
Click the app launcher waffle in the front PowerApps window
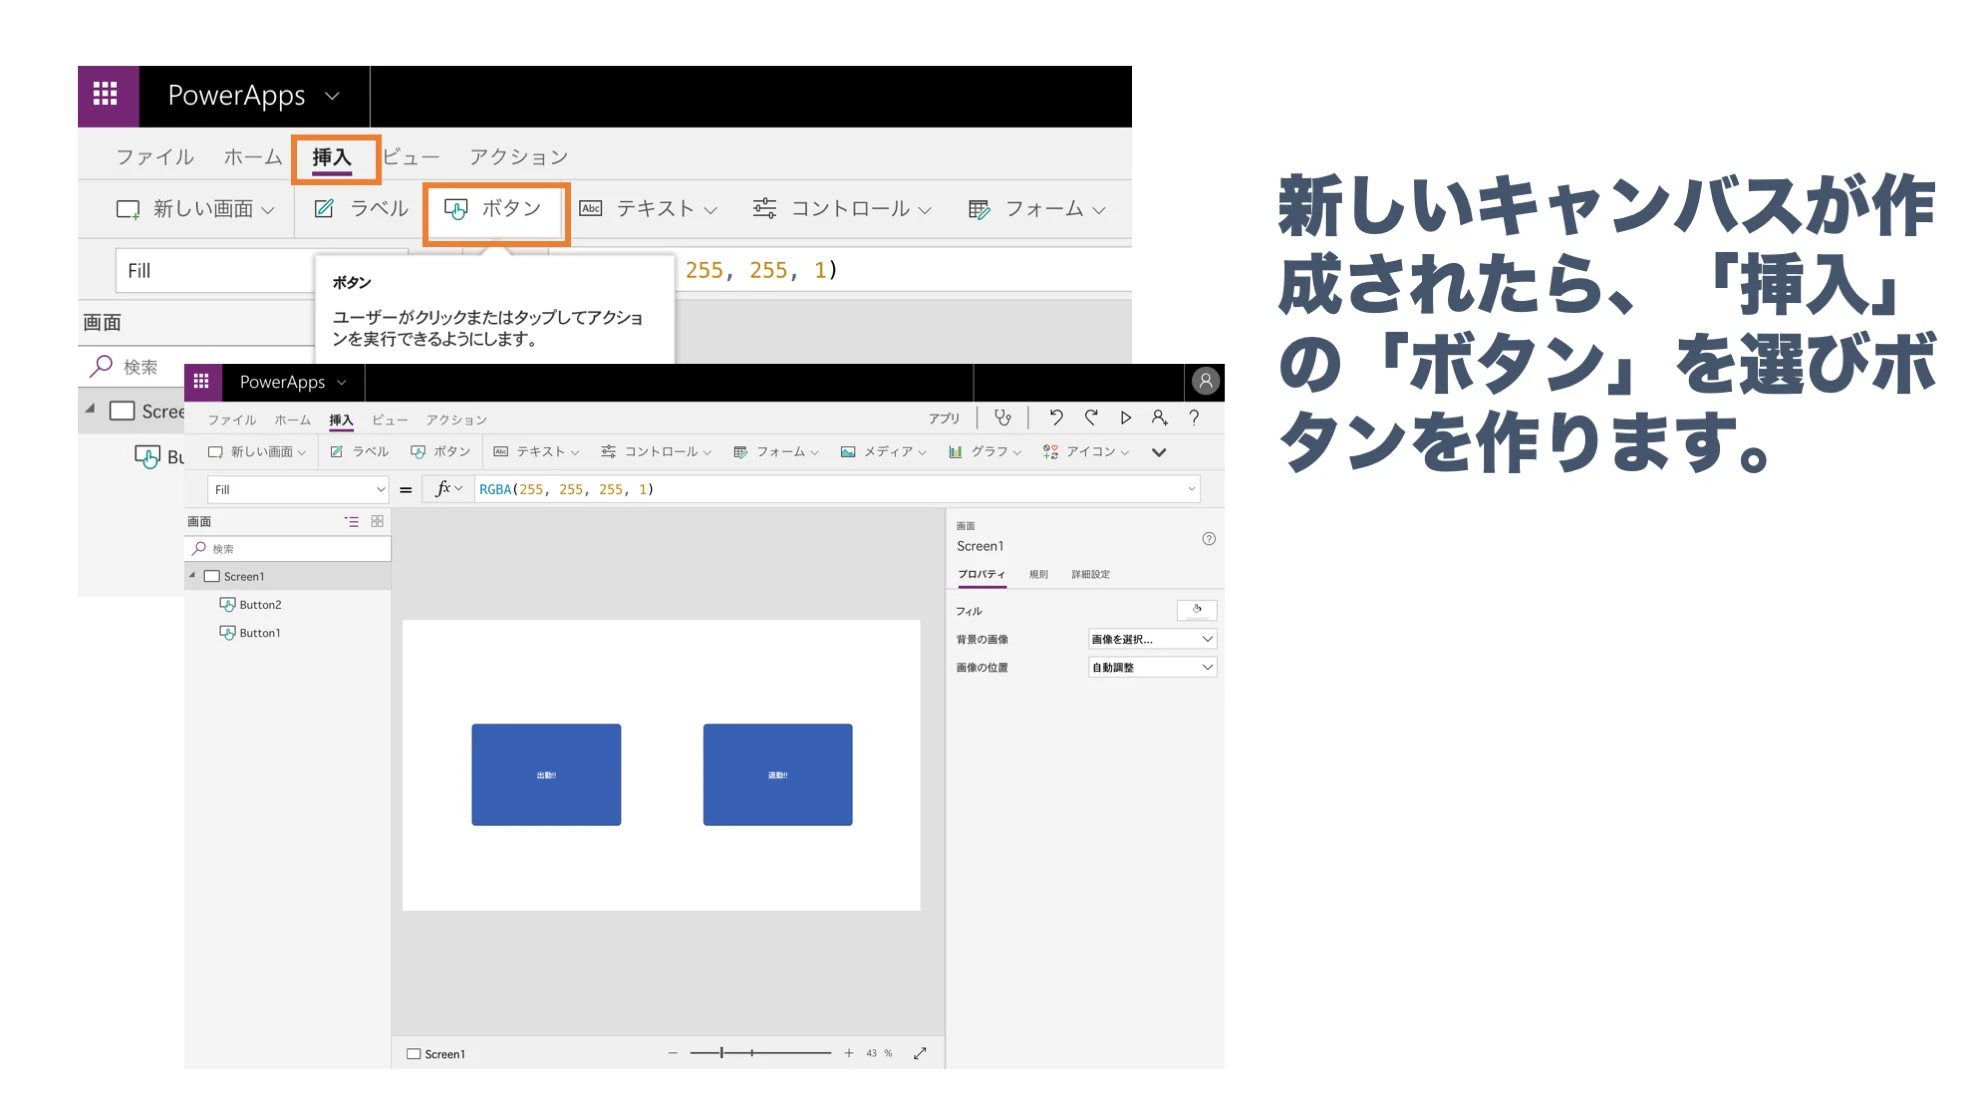click(201, 381)
